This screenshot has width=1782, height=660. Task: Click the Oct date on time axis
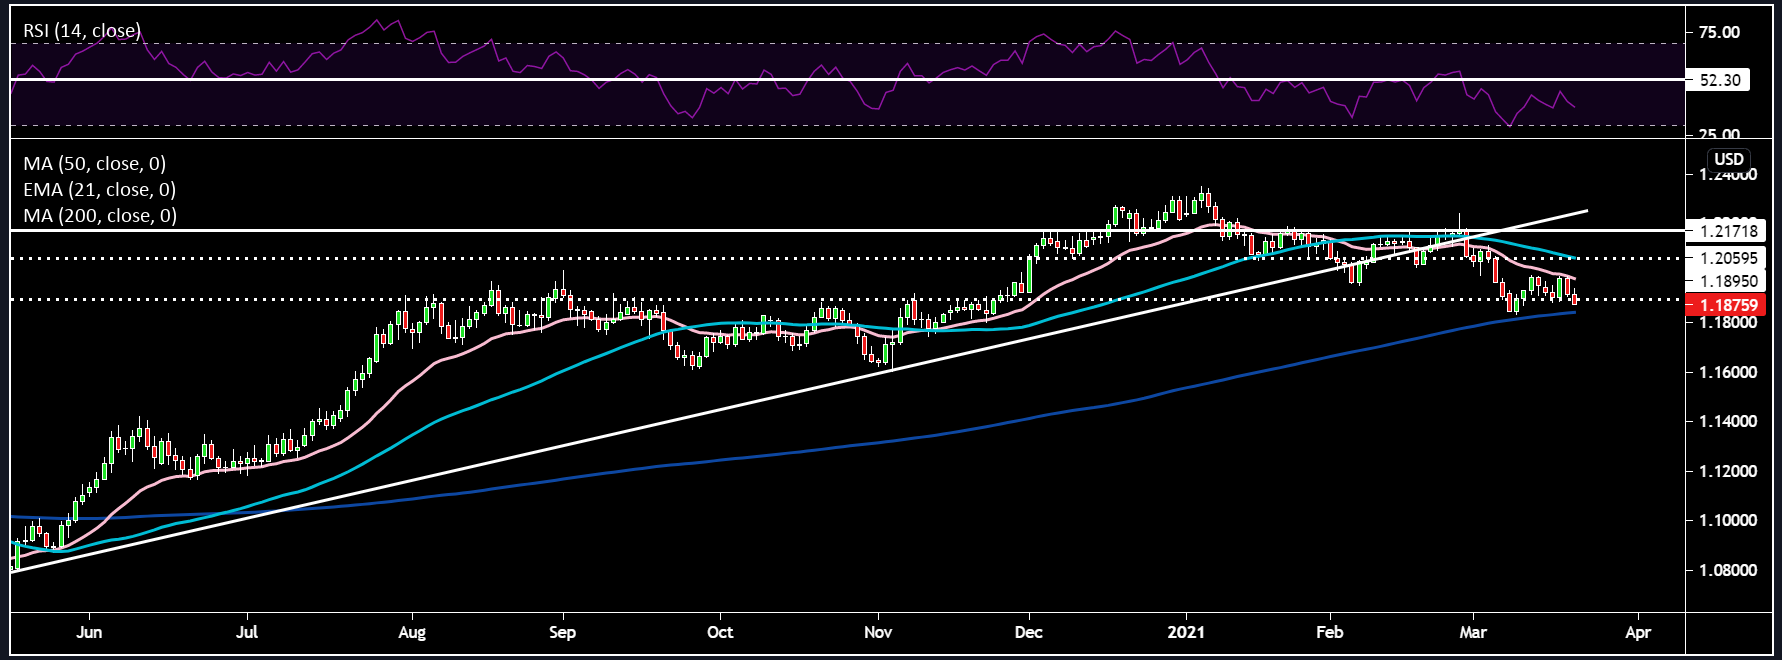click(720, 632)
